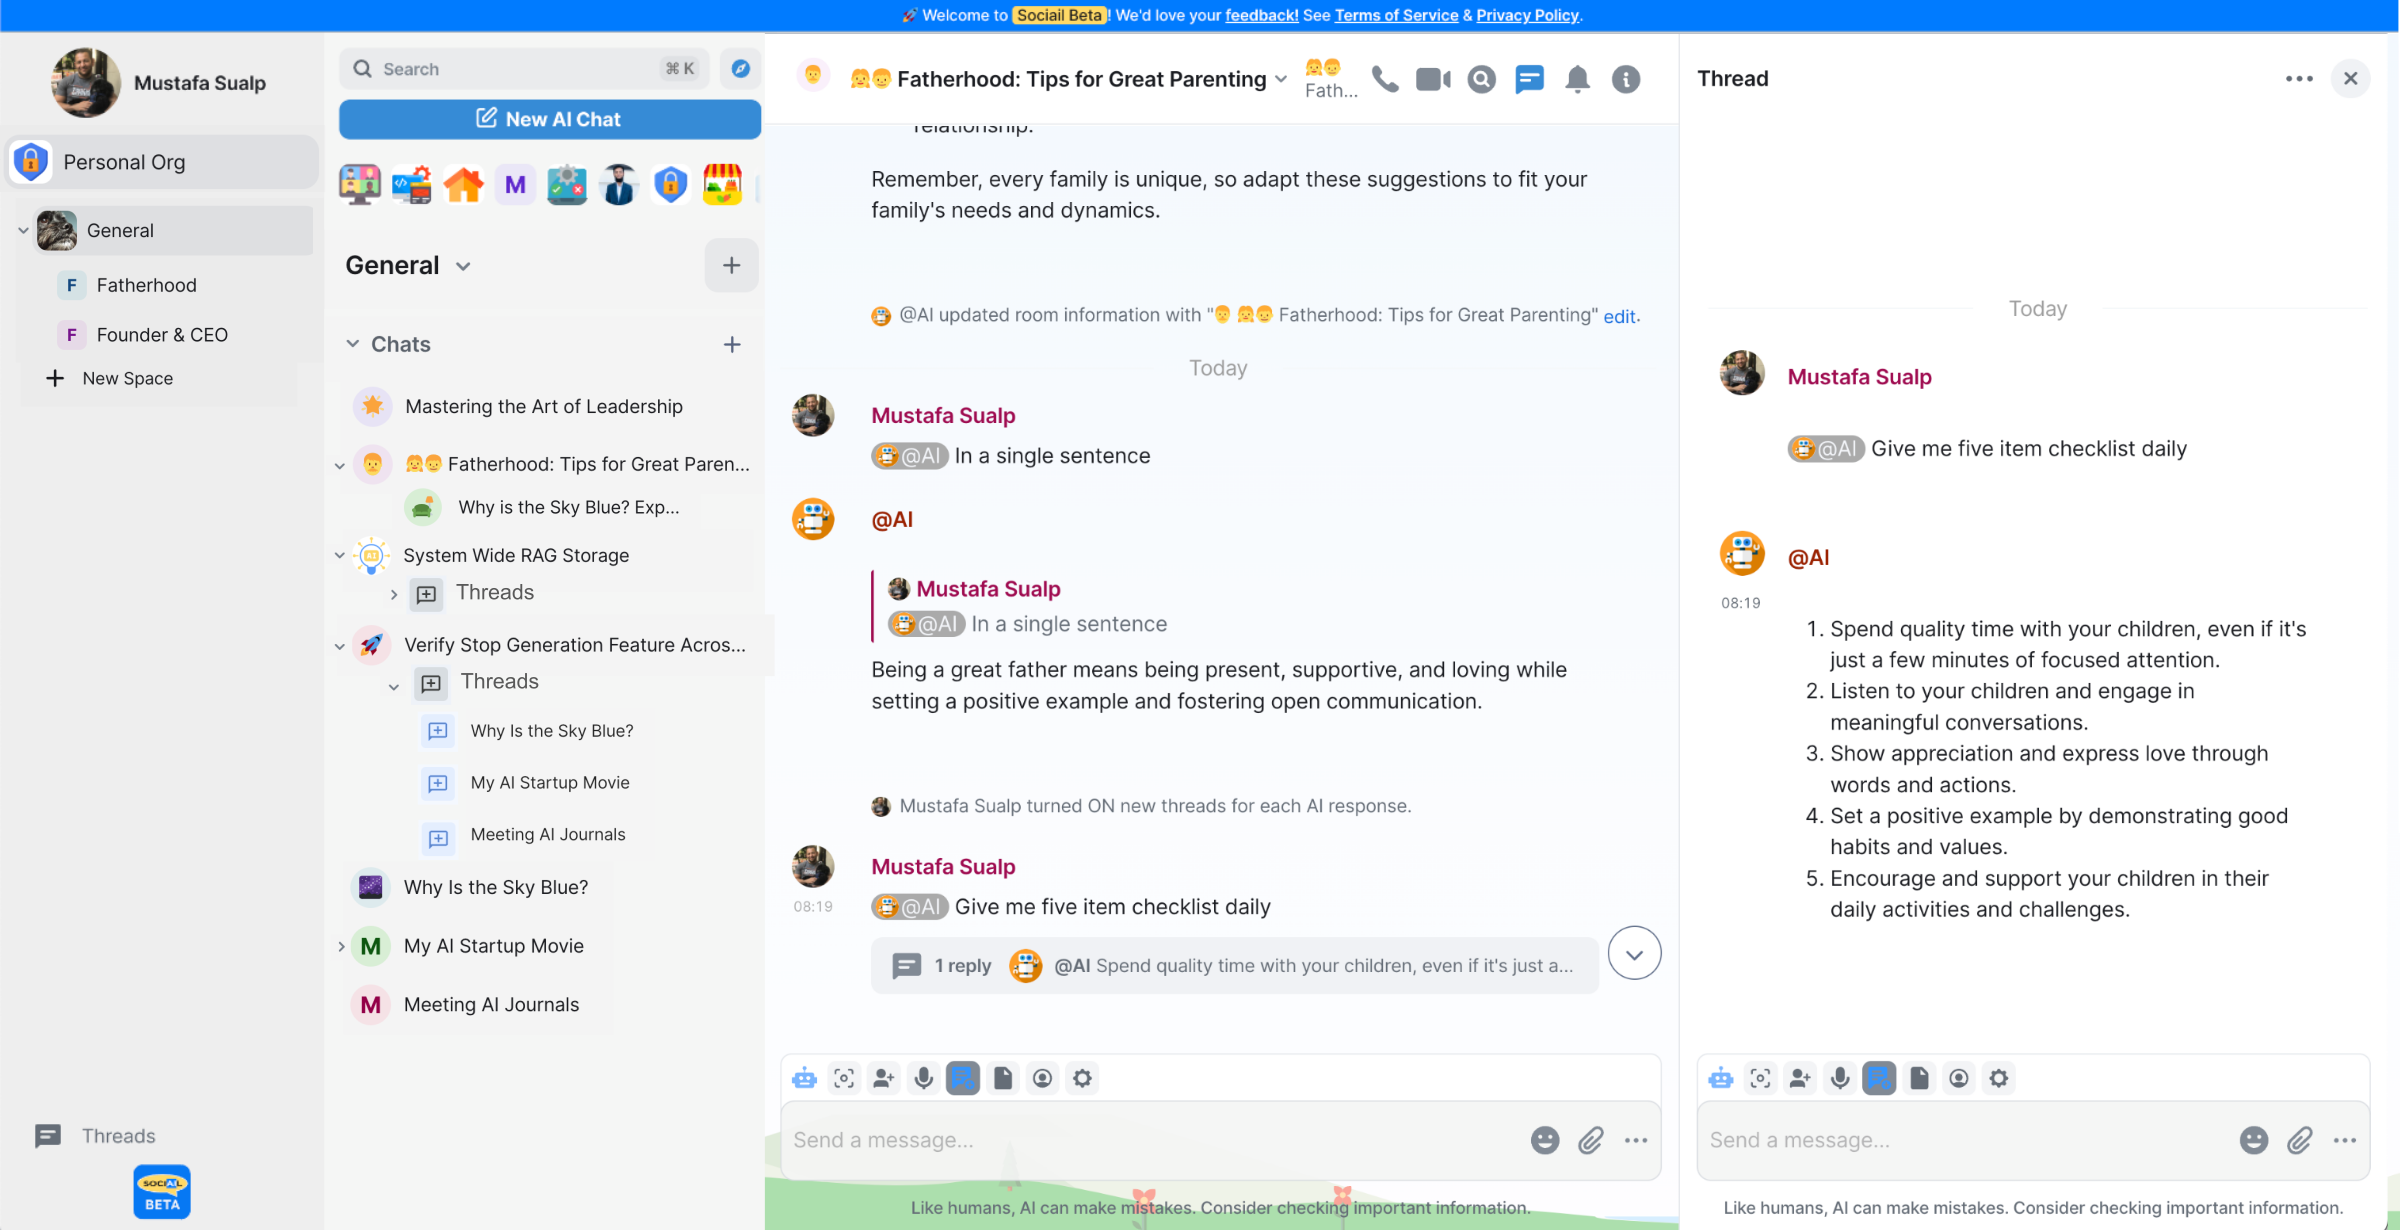Toggle new-thread-per-AI-response button in main composer
The width and height of the screenshot is (2400, 1230).
pyautogui.click(x=963, y=1078)
